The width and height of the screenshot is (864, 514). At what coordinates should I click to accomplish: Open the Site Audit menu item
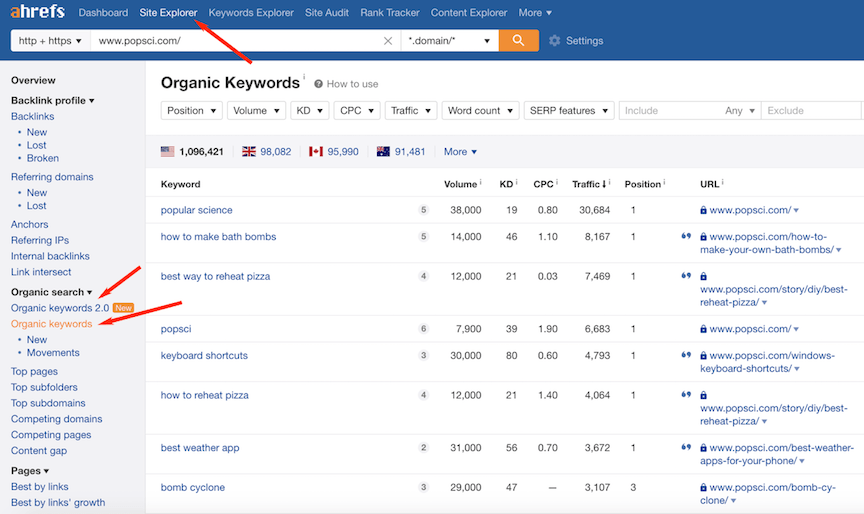328,13
